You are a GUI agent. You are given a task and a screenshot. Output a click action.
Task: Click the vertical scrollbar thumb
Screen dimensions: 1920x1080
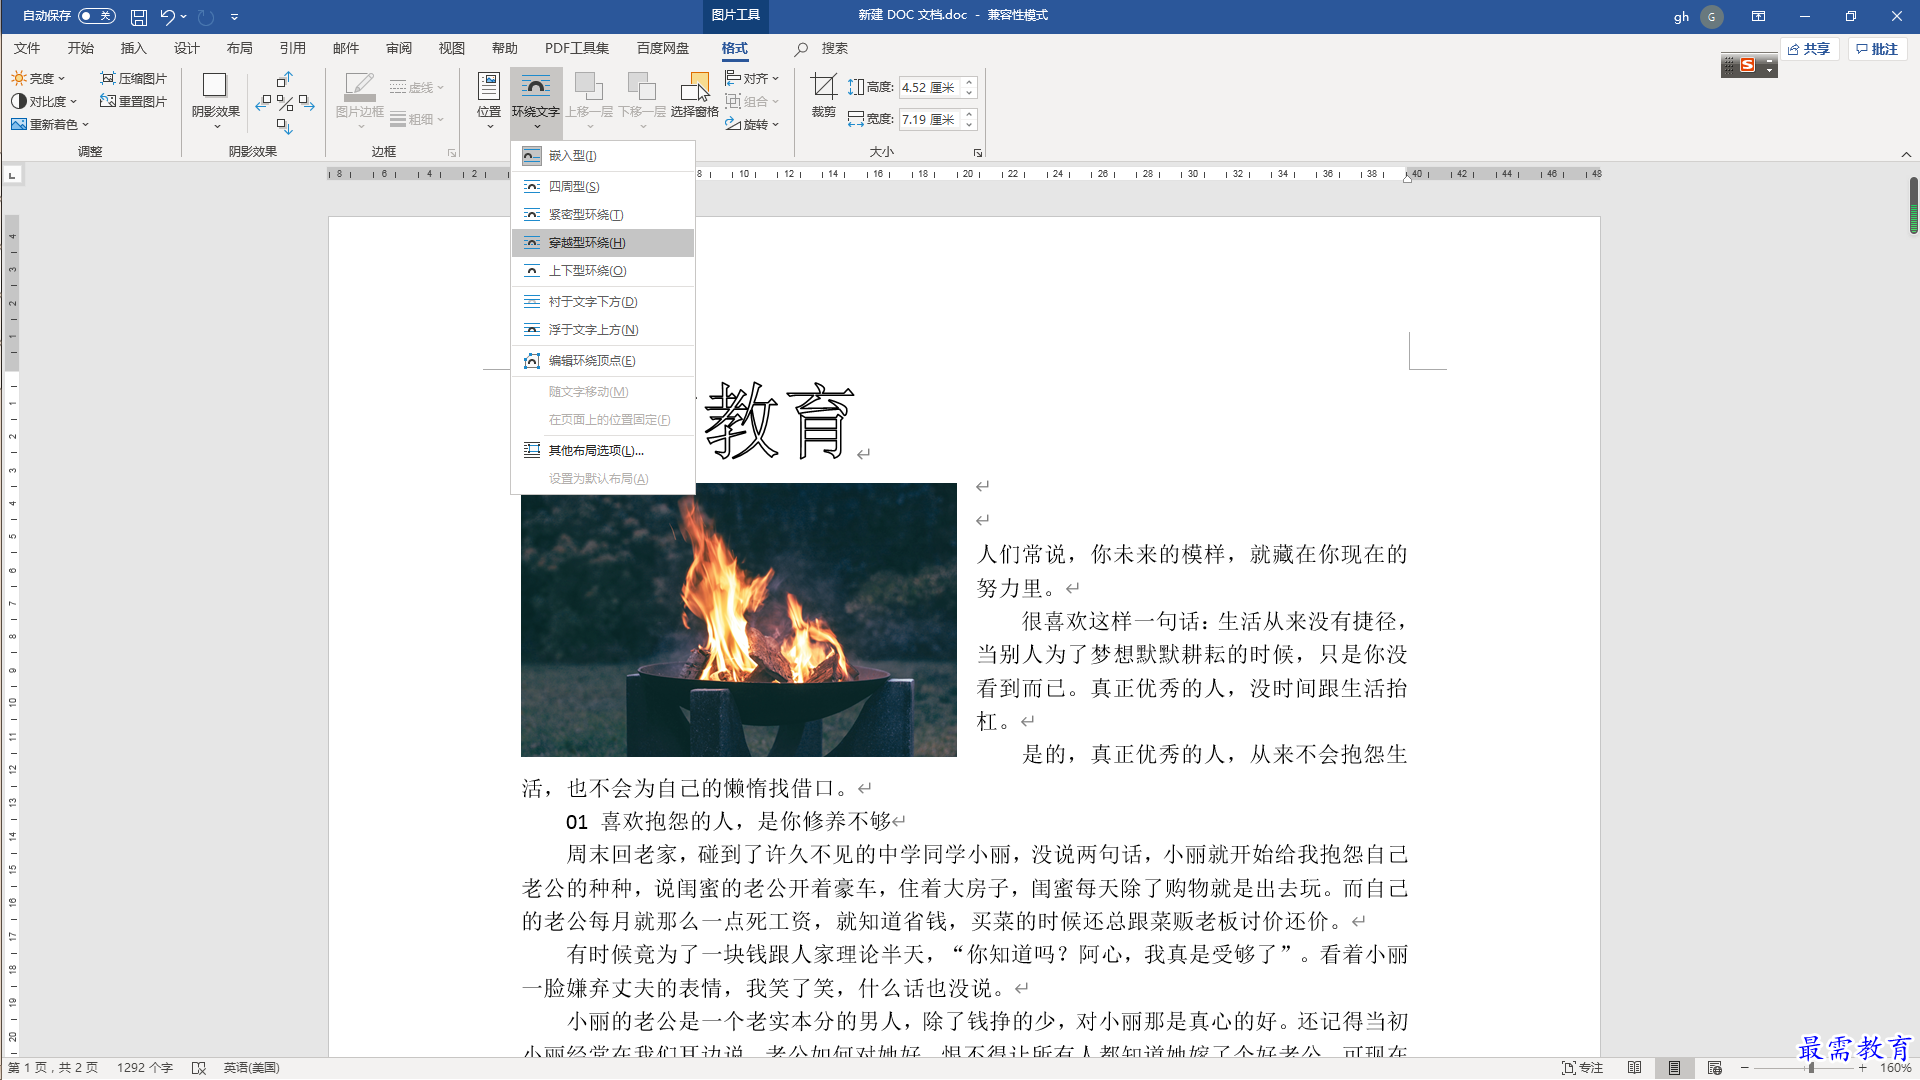[x=1913, y=205]
